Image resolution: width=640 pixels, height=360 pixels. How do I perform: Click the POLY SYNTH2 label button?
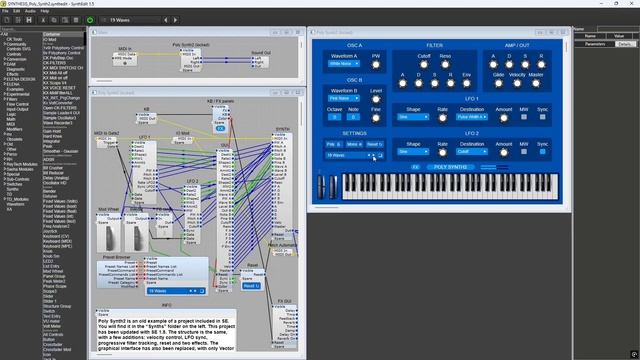pyautogui.click(x=450, y=167)
